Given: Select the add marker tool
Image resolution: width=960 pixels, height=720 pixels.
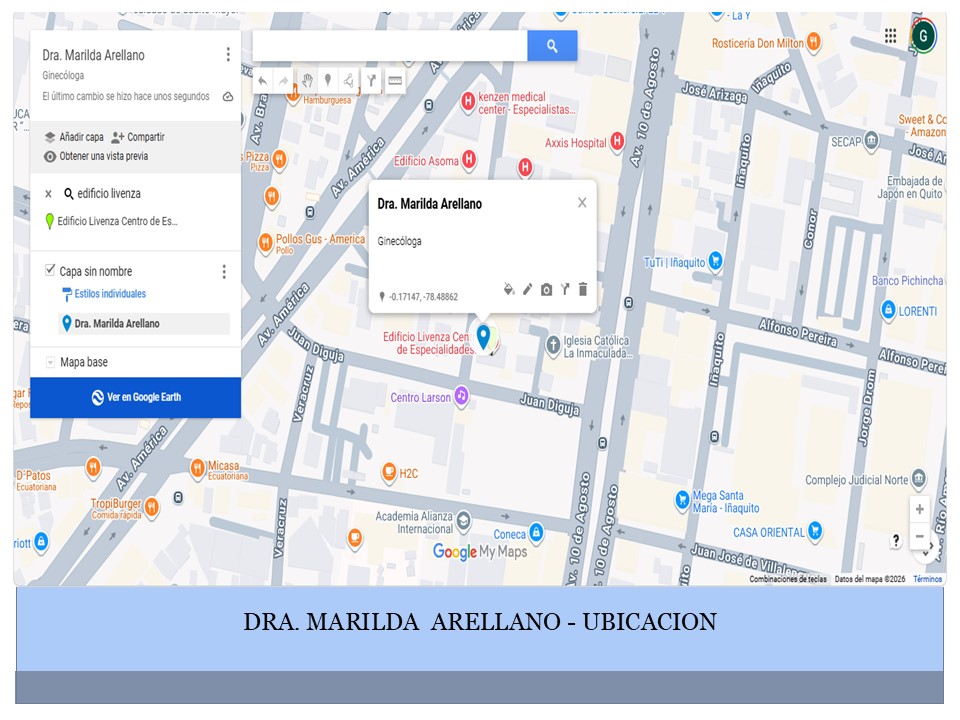Looking at the screenshot, I should click(x=328, y=80).
